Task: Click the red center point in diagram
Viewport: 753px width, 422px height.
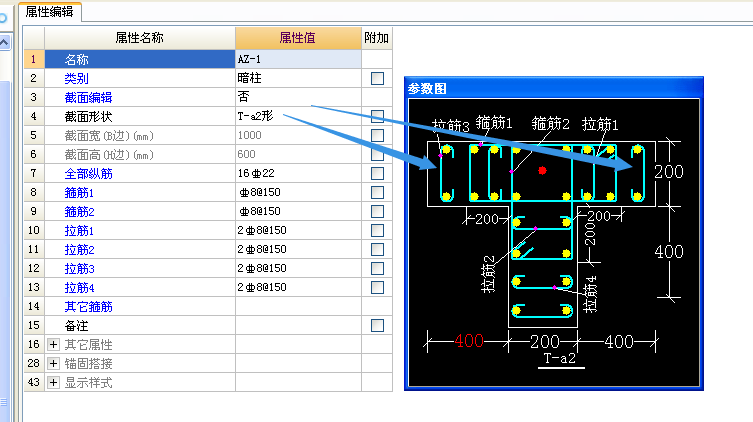Action: 542,170
